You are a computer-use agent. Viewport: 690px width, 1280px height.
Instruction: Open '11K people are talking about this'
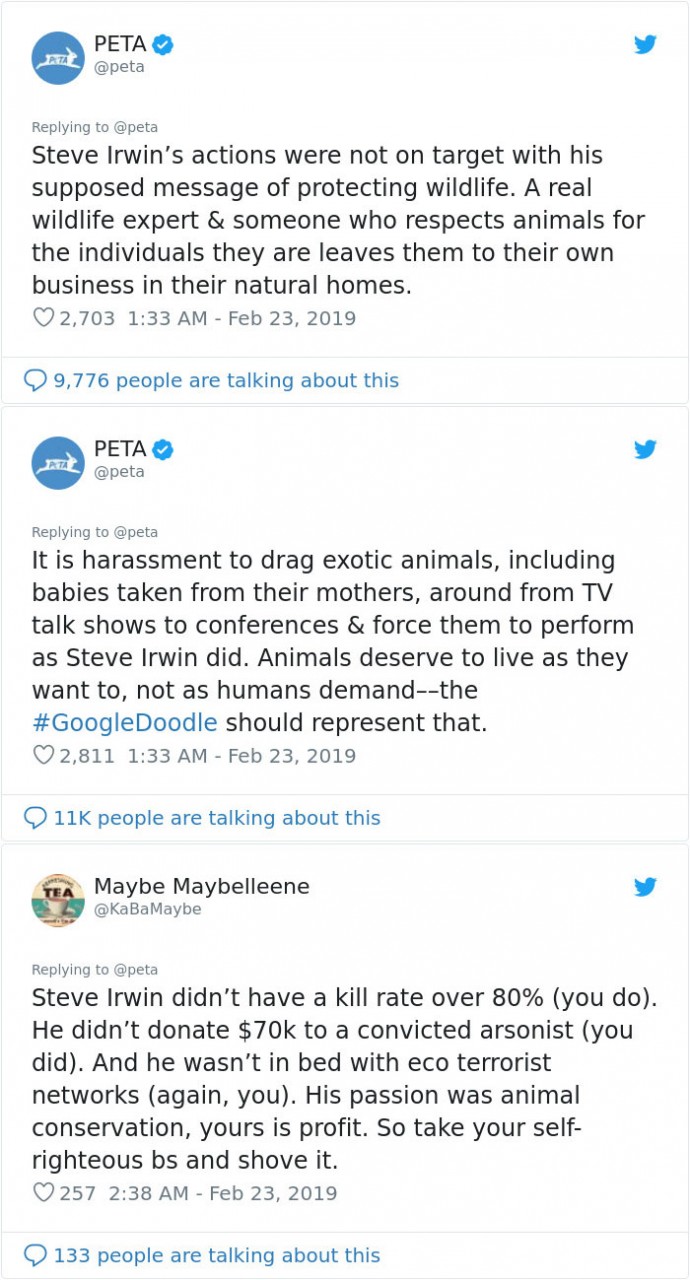[217, 818]
